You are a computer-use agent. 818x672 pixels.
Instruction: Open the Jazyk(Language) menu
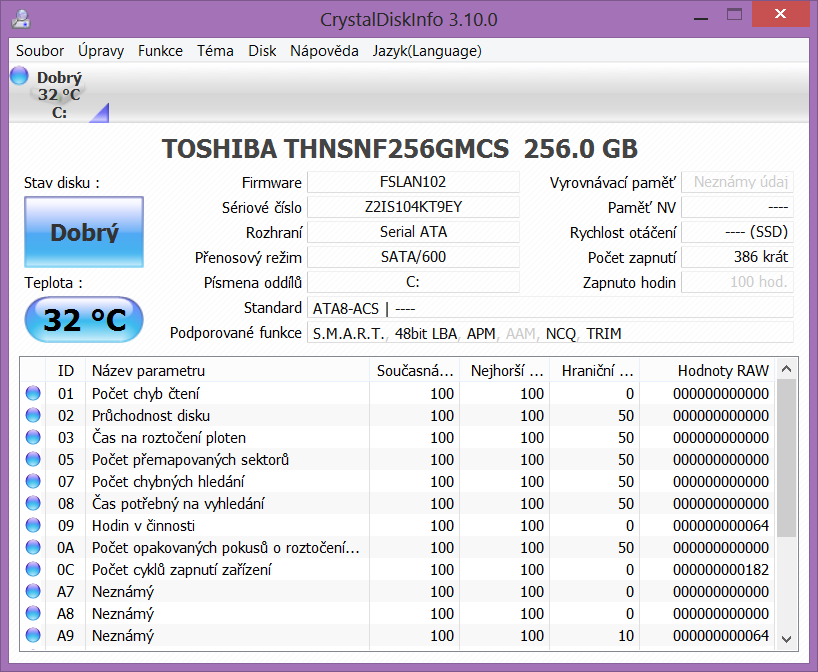(427, 51)
